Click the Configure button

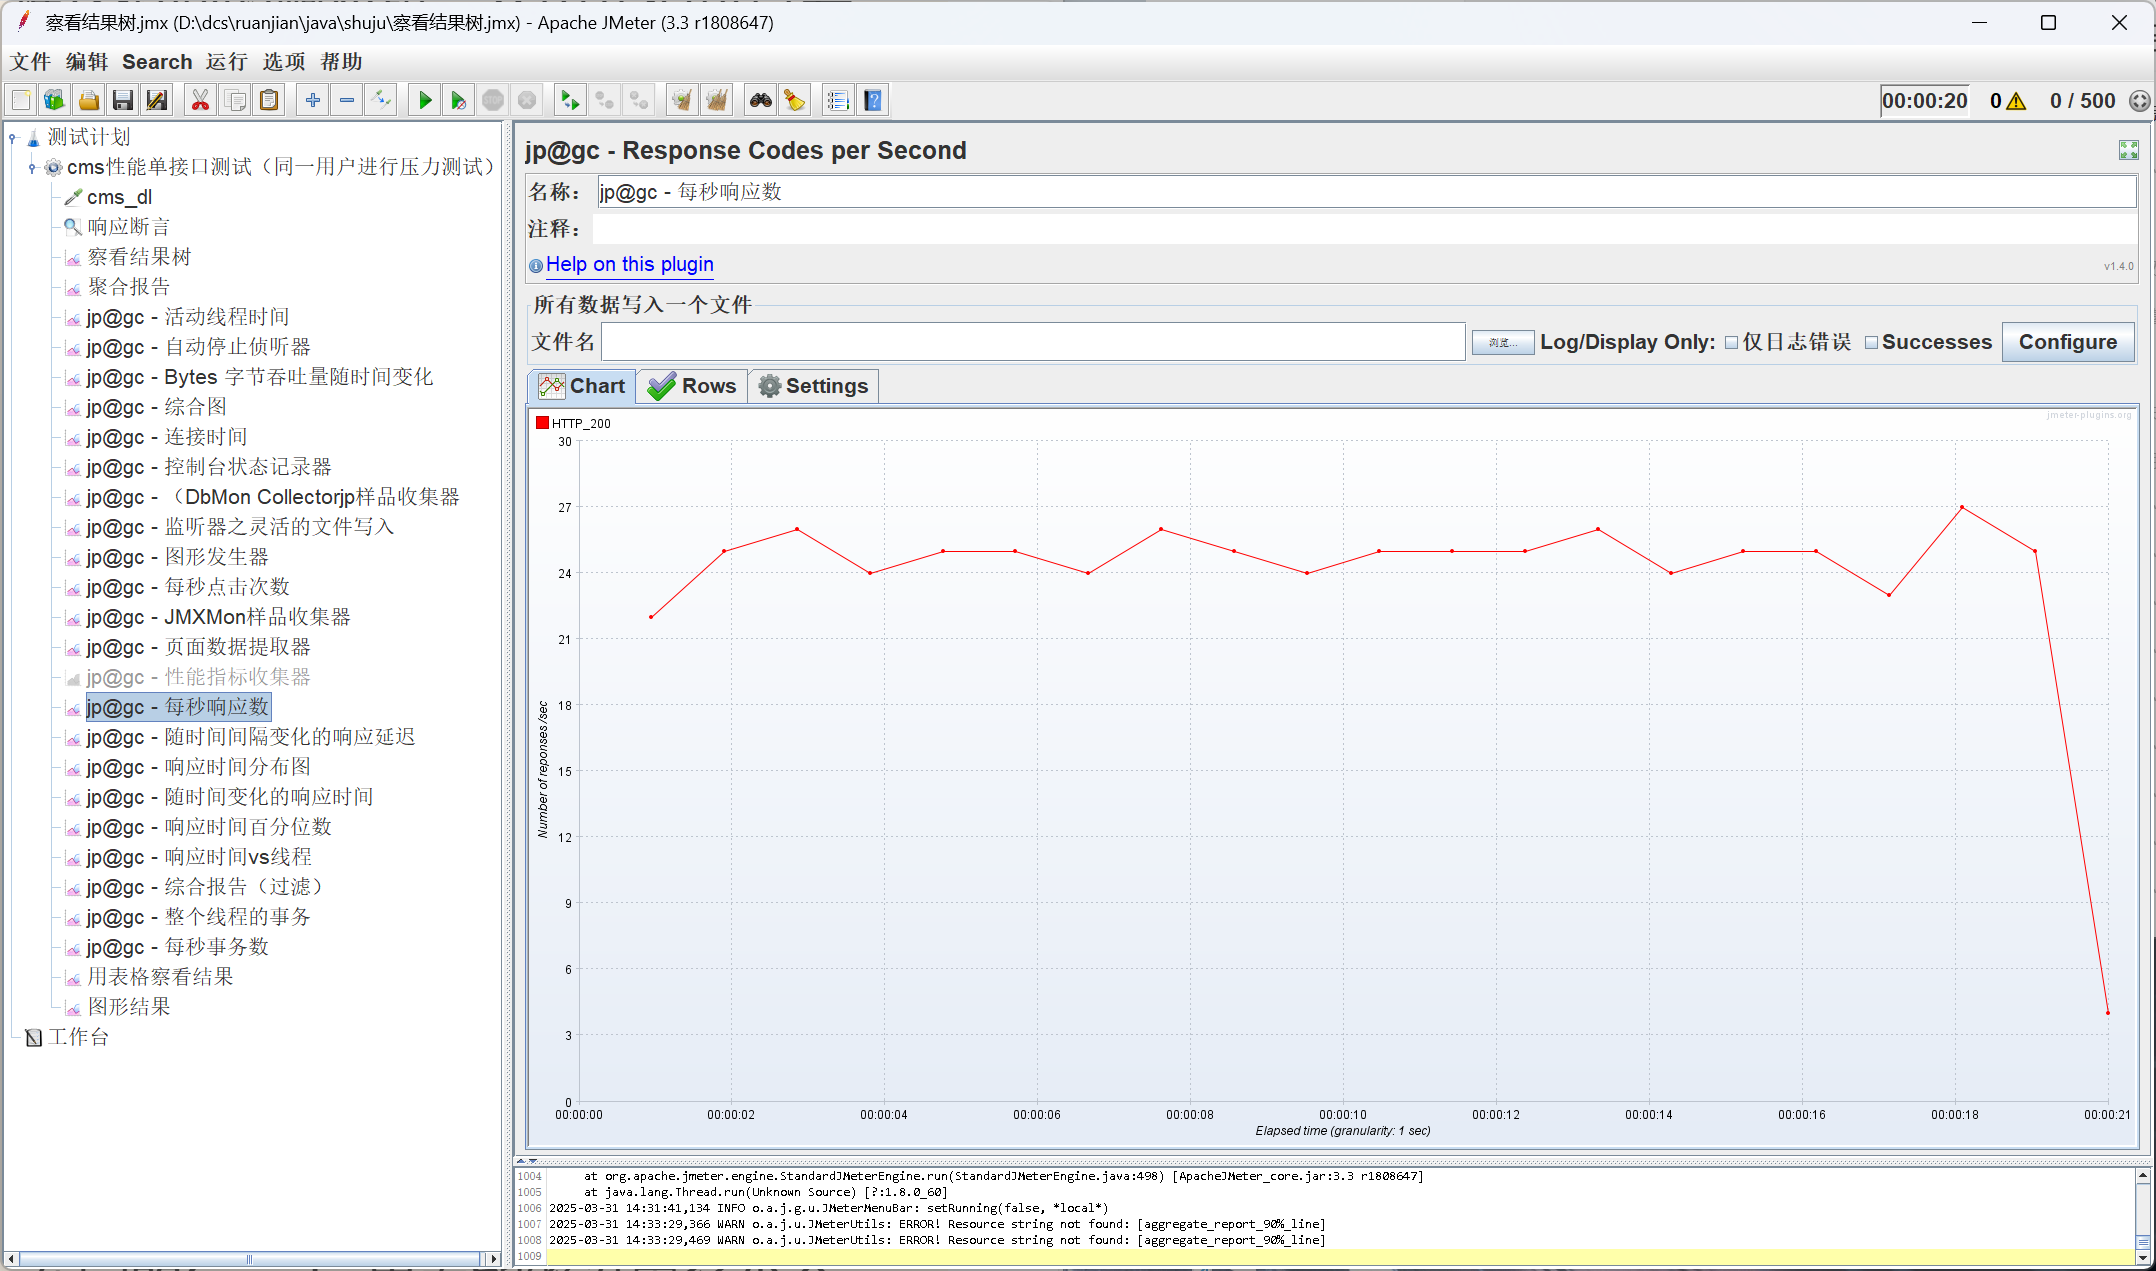2067,342
